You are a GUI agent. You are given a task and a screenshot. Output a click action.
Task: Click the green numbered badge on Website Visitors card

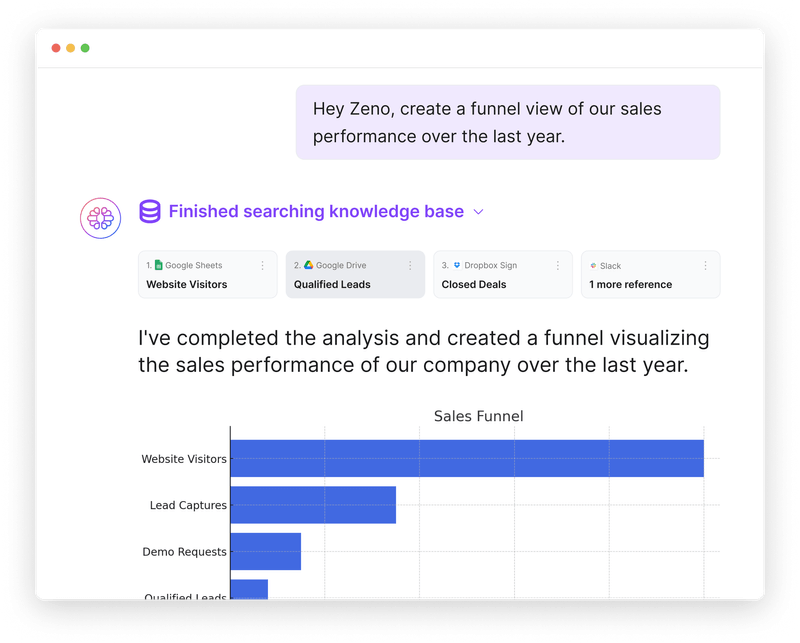click(x=147, y=264)
